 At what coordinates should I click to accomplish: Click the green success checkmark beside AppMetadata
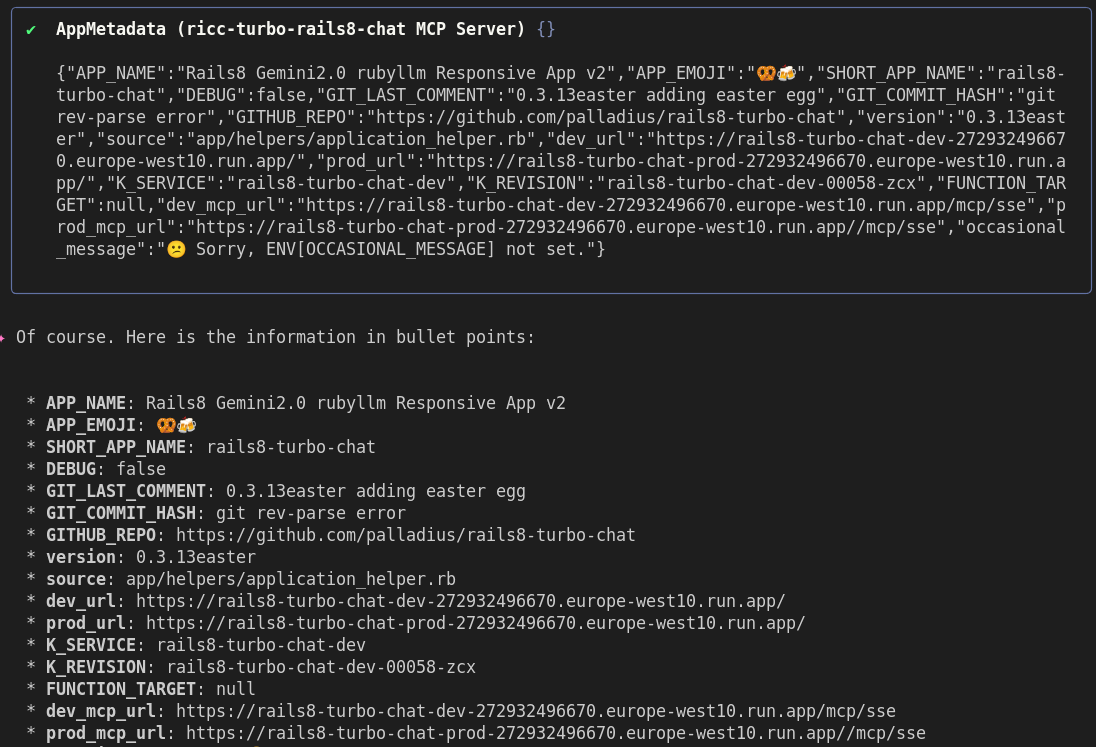point(31,30)
